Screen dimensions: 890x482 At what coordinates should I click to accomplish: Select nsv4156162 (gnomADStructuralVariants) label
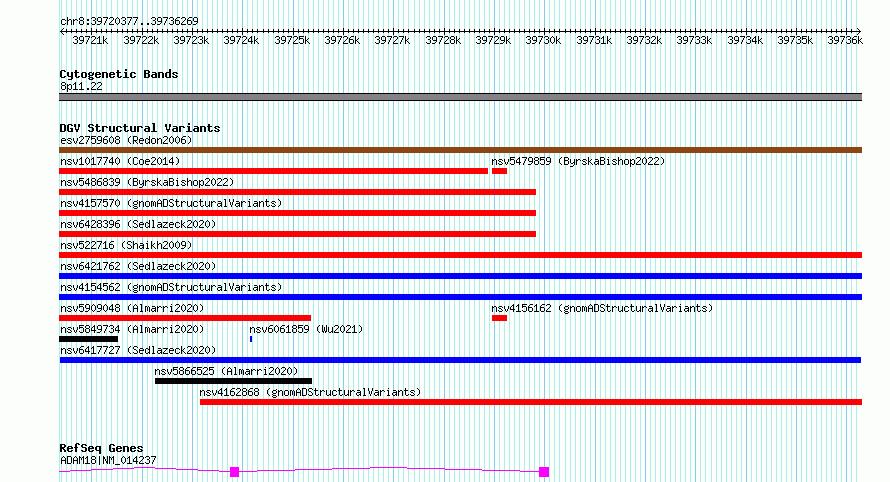point(602,308)
